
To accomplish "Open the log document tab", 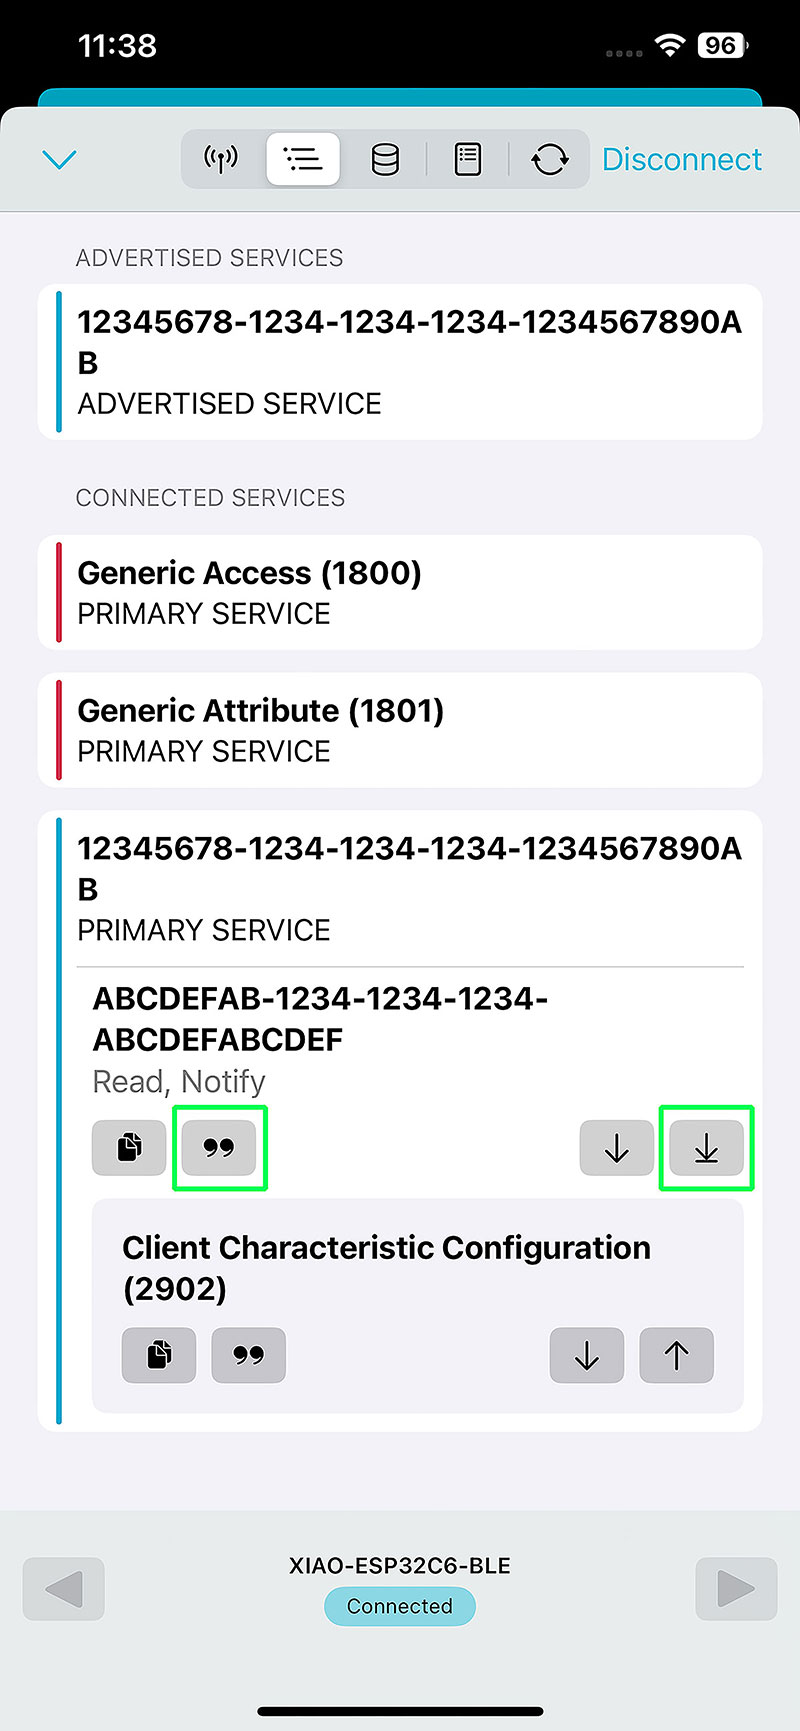I will pos(467,159).
